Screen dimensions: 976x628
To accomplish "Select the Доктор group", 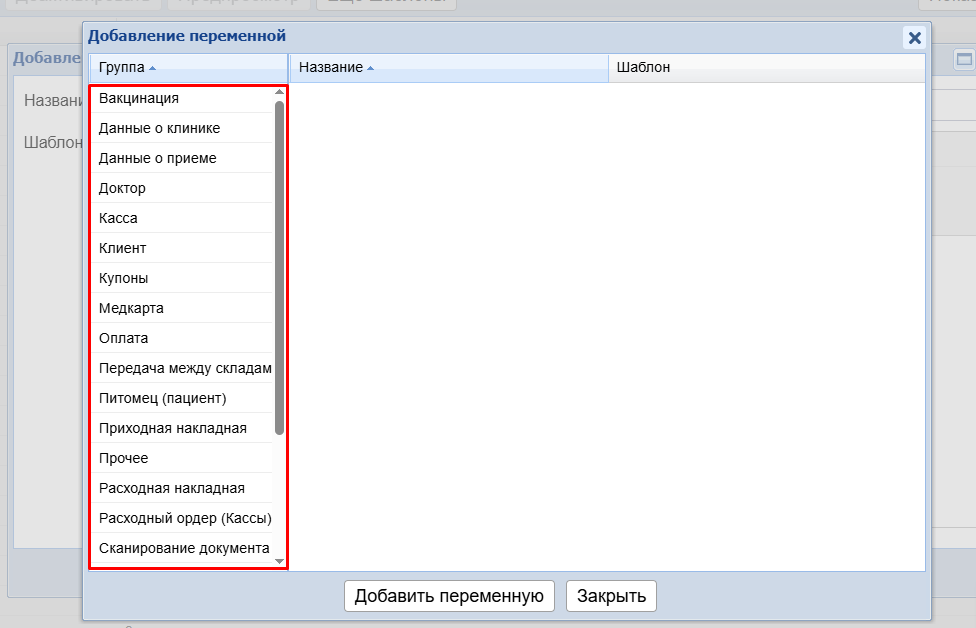I will [122, 188].
